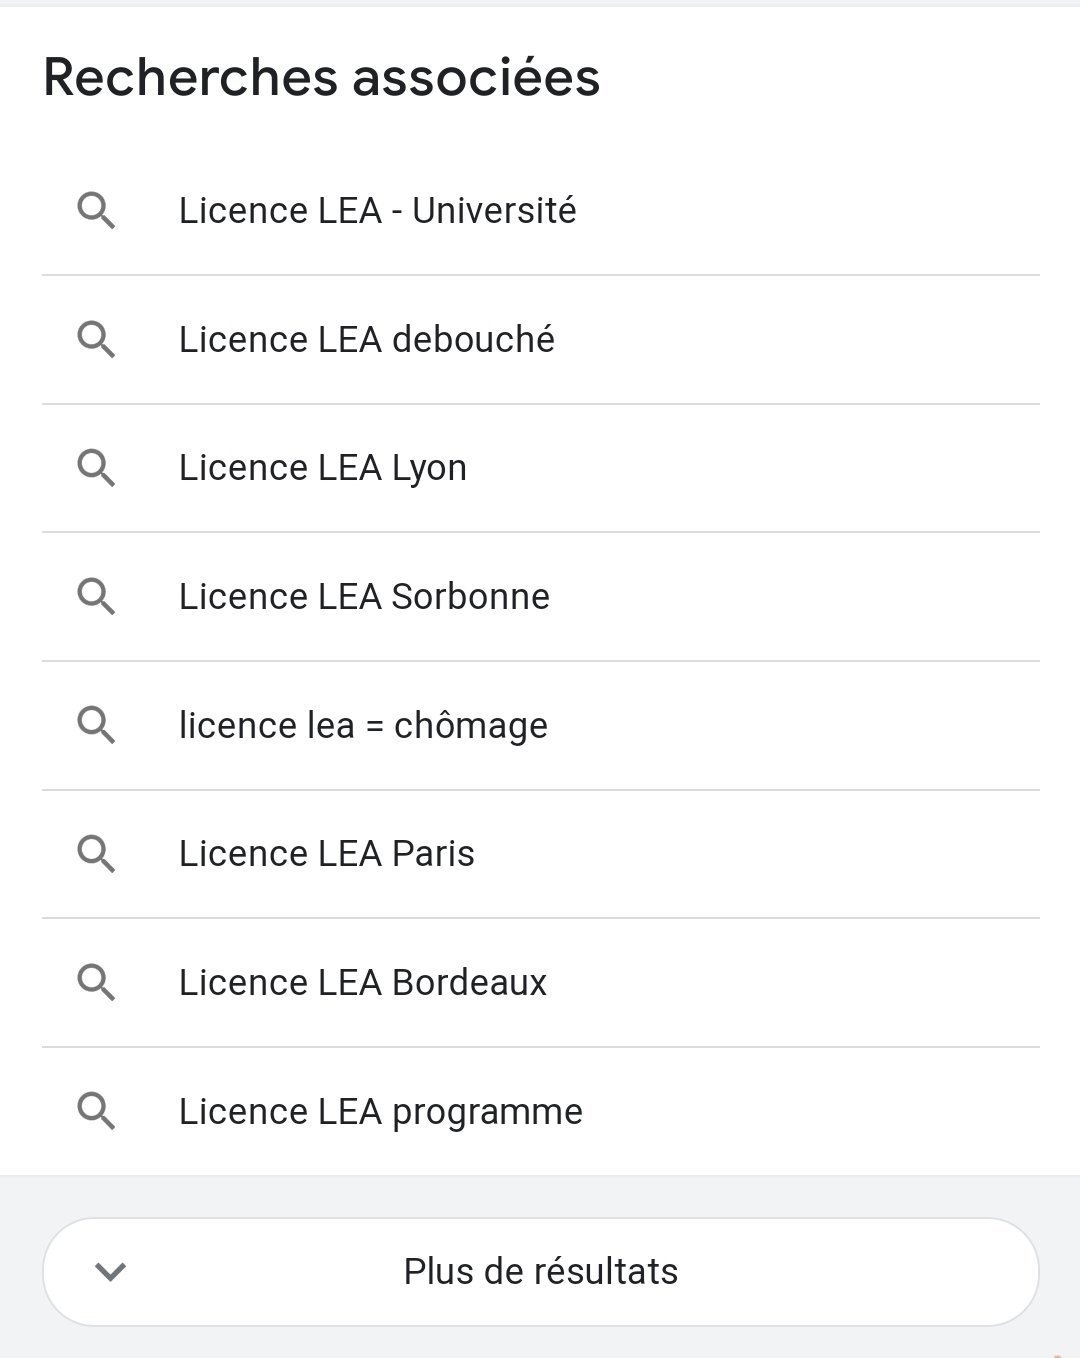Tap the search icon for Licence LEA Lyon

pos(96,468)
